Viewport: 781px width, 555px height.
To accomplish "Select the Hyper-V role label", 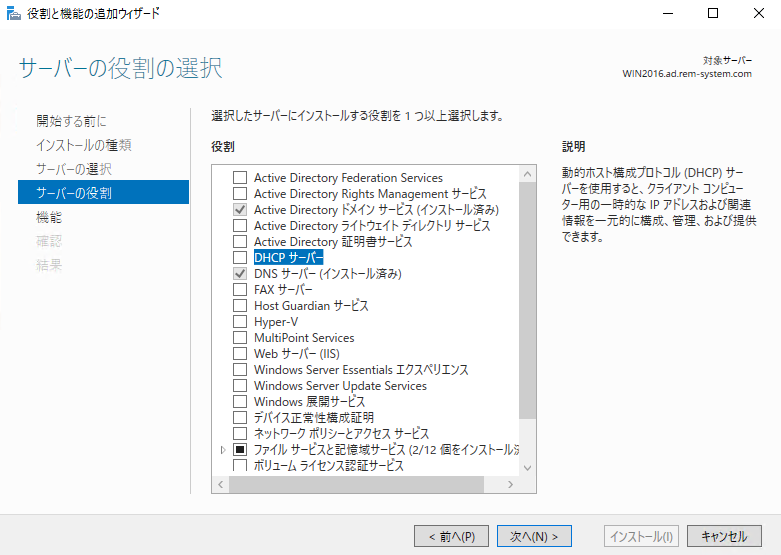I will click(276, 321).
